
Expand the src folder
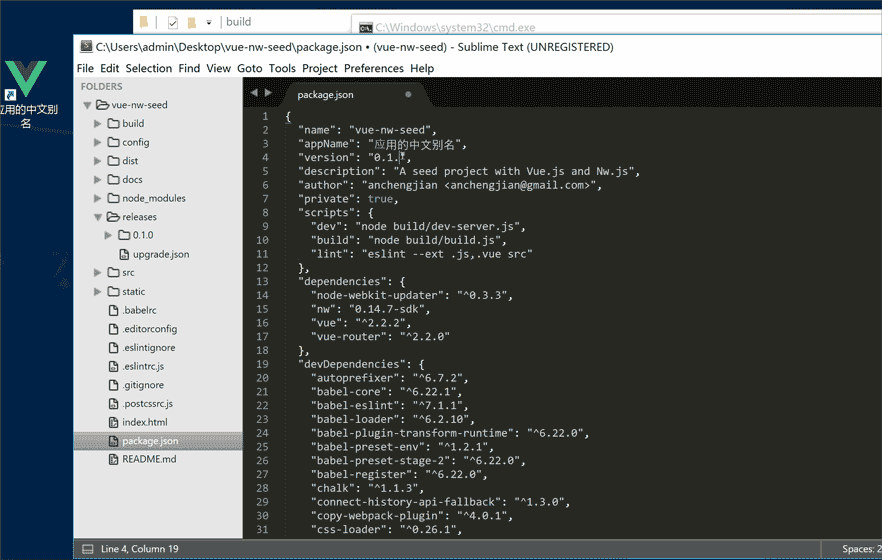point(97,273)
